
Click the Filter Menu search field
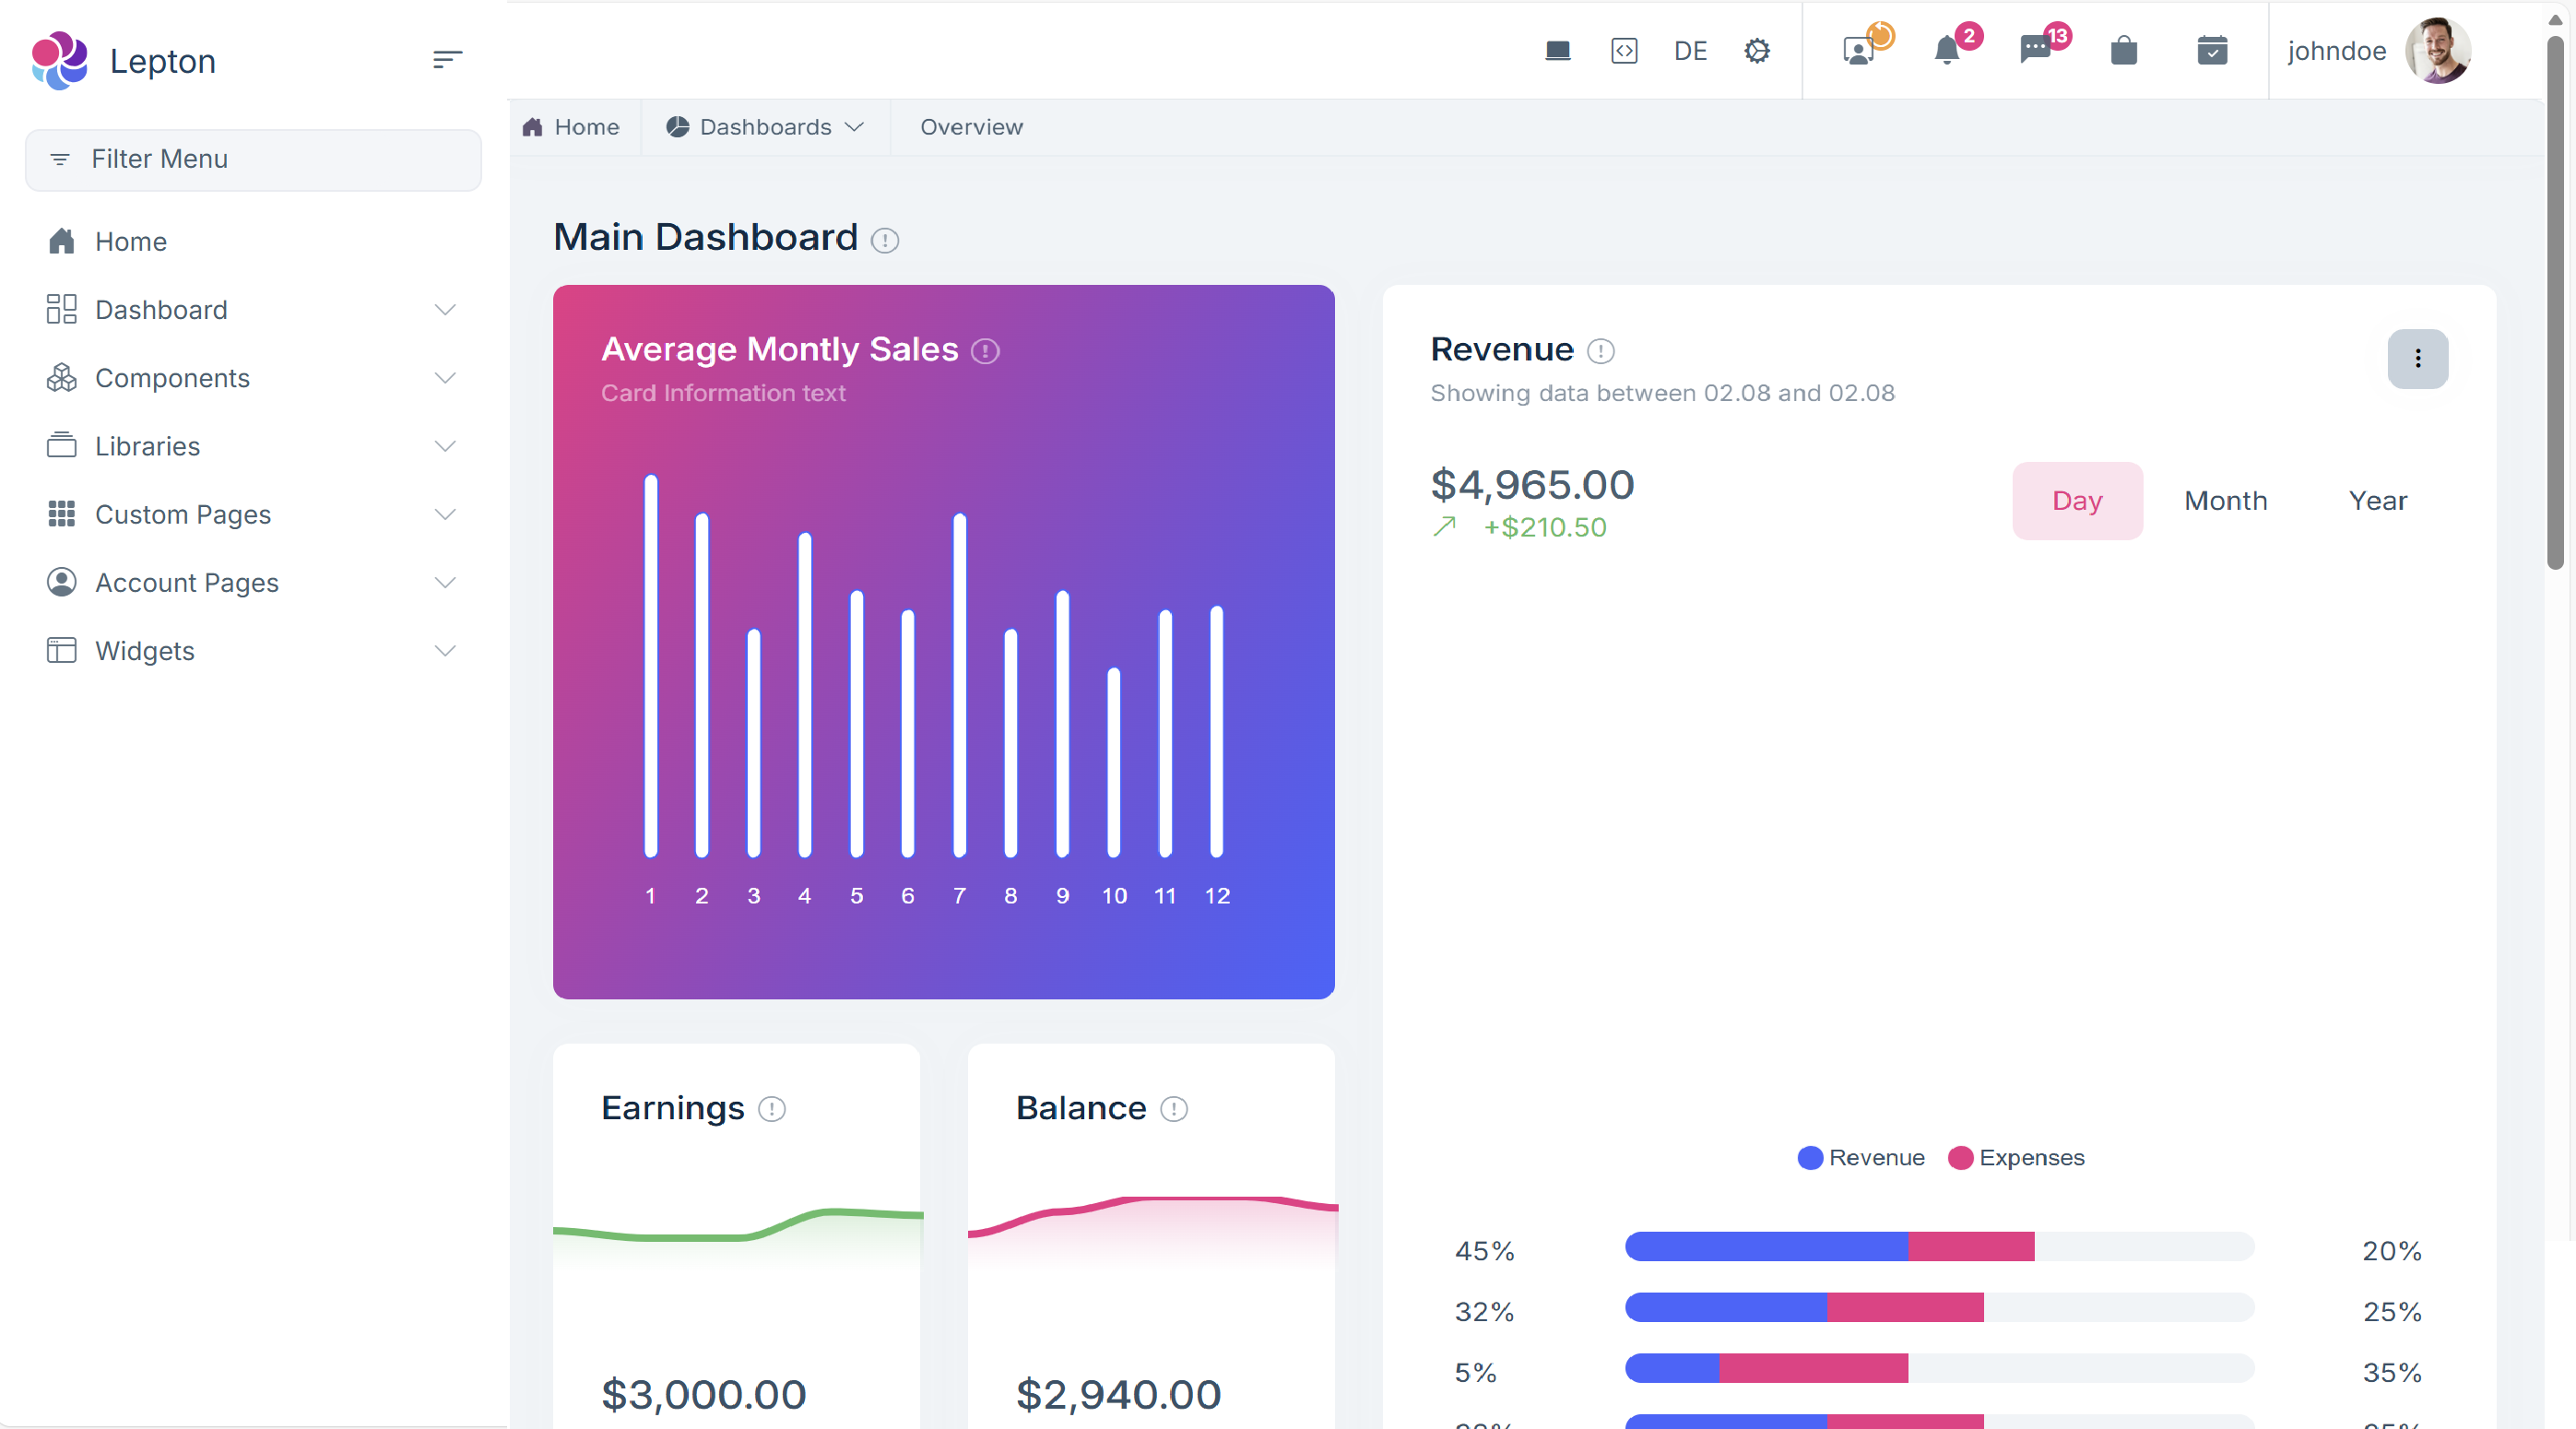(x=253, y=160)
